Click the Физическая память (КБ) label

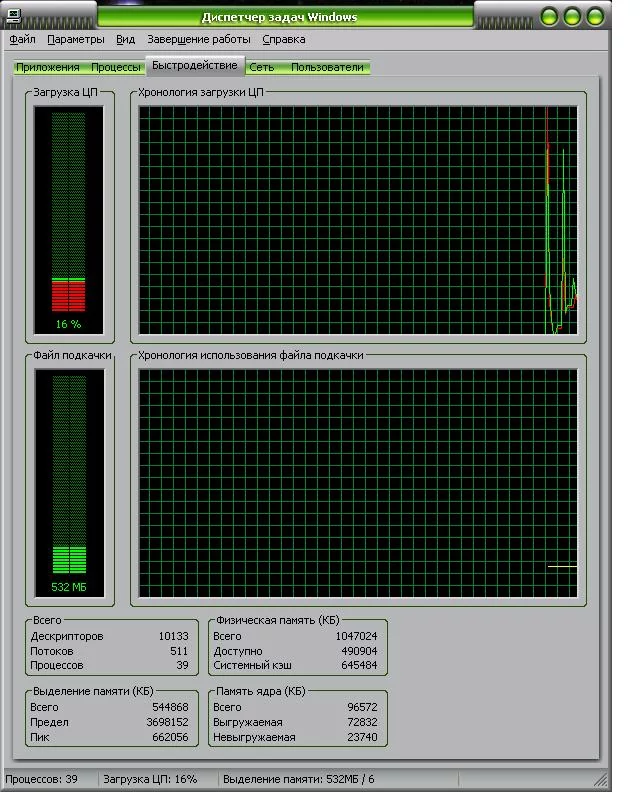pyautogui.click(x=277, y=620)
